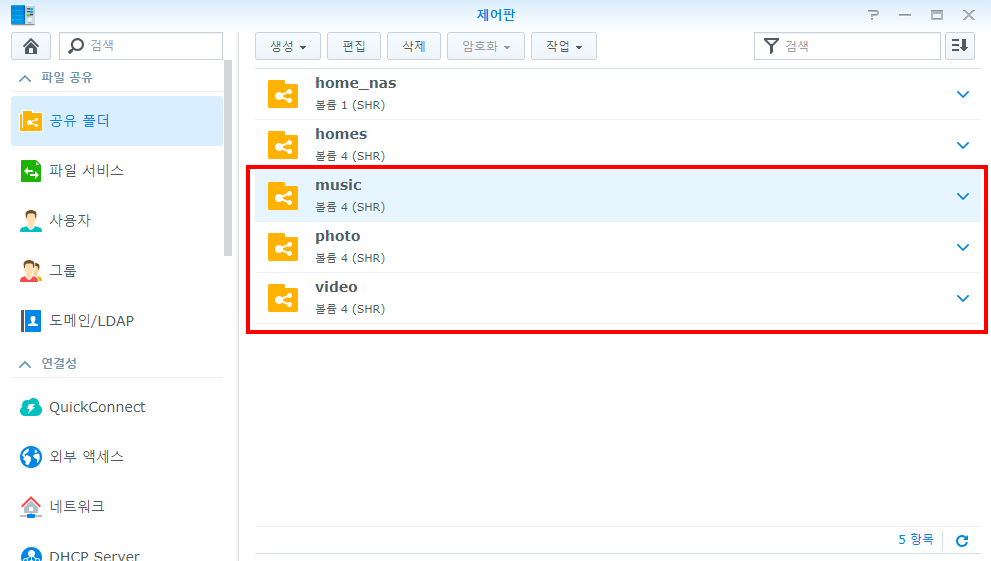
Task: Expand the homes folder details
Action: click(x=963, y=145)
